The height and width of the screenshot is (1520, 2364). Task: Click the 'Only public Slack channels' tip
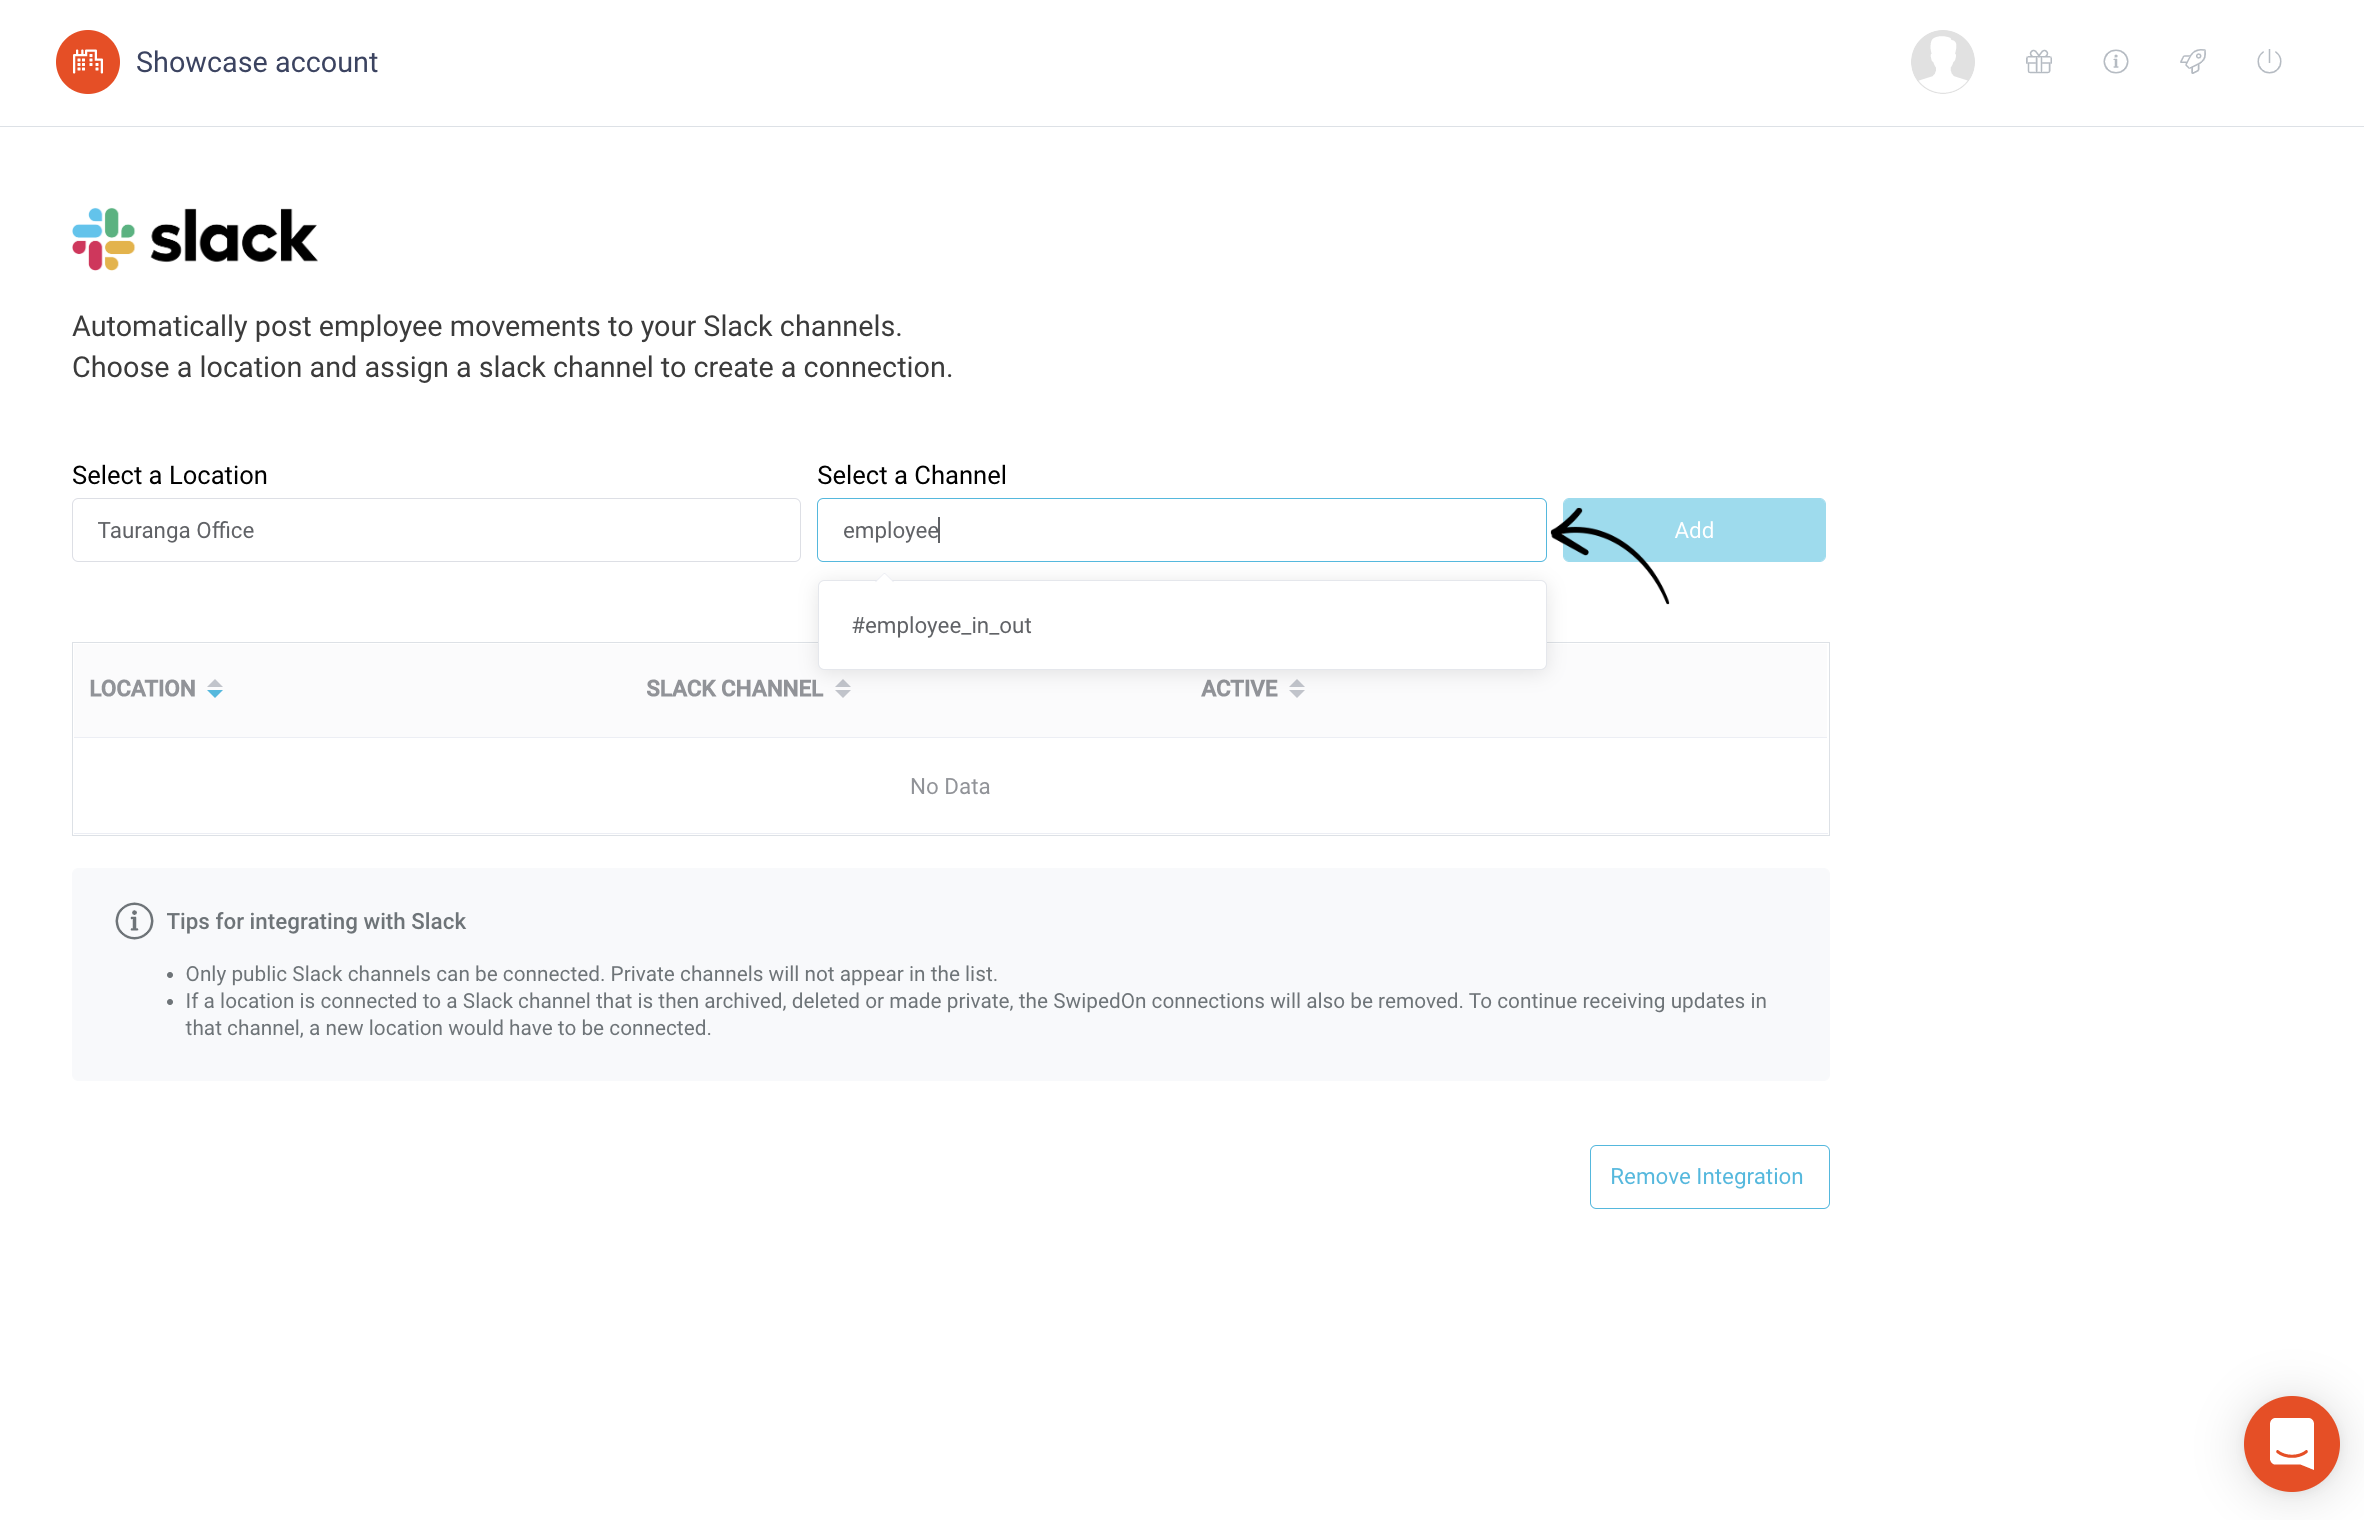(x=591, y=974)
